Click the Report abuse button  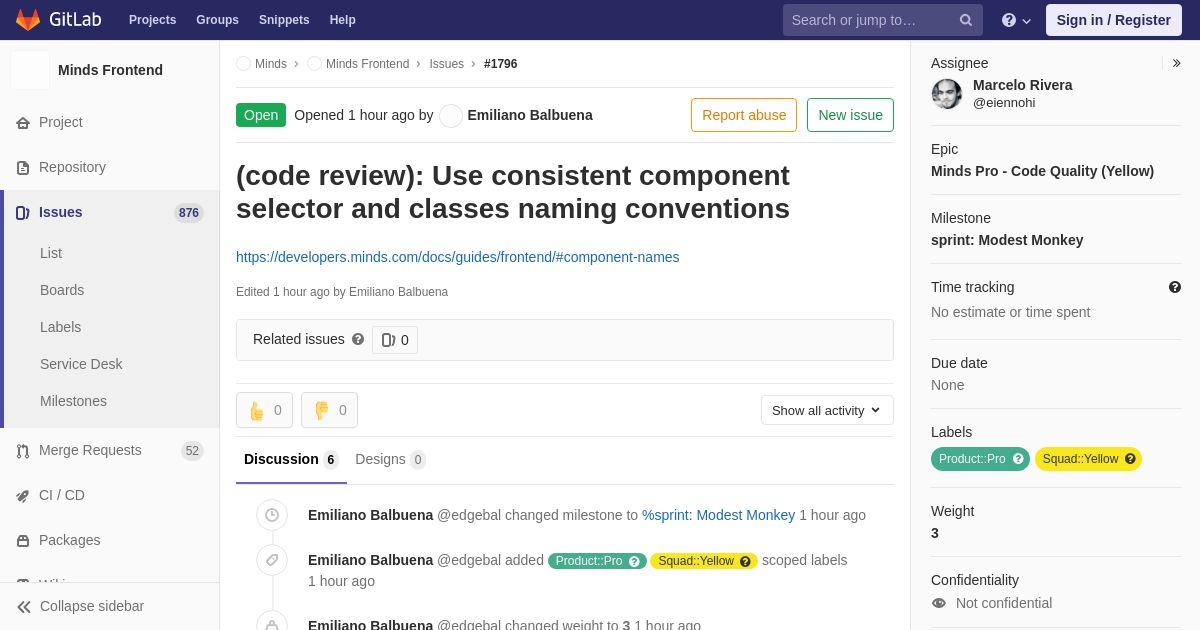tap(744, 115)
